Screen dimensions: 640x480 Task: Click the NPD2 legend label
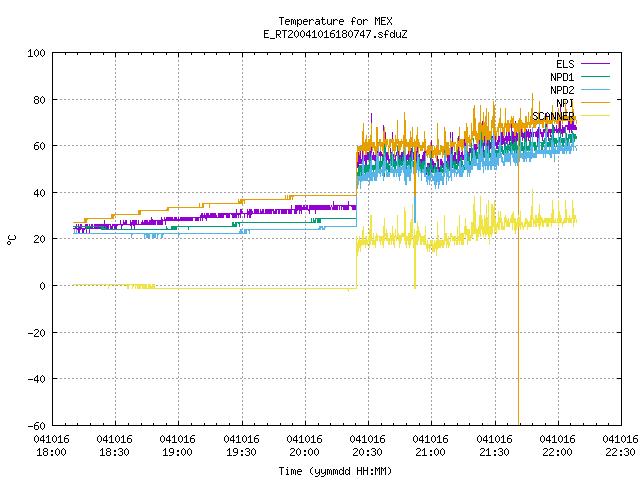562,90
